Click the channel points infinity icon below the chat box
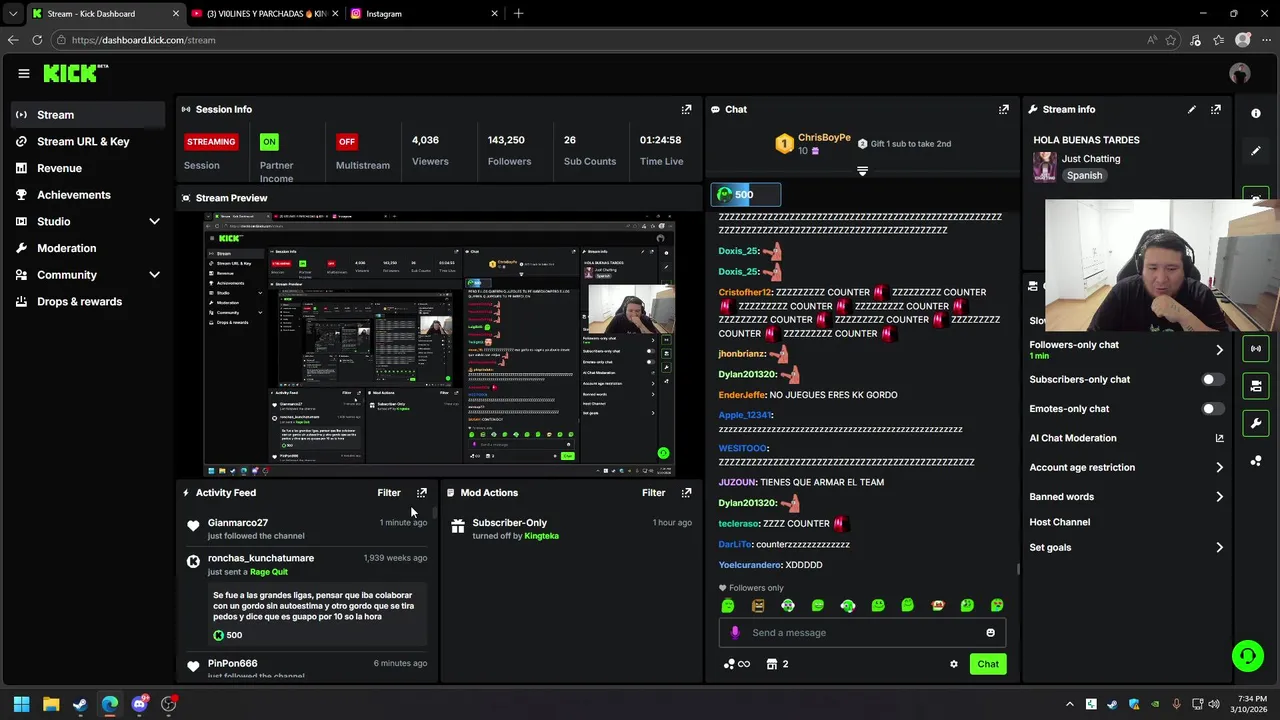Screen dimensions: 1280x720 (736, 664)
